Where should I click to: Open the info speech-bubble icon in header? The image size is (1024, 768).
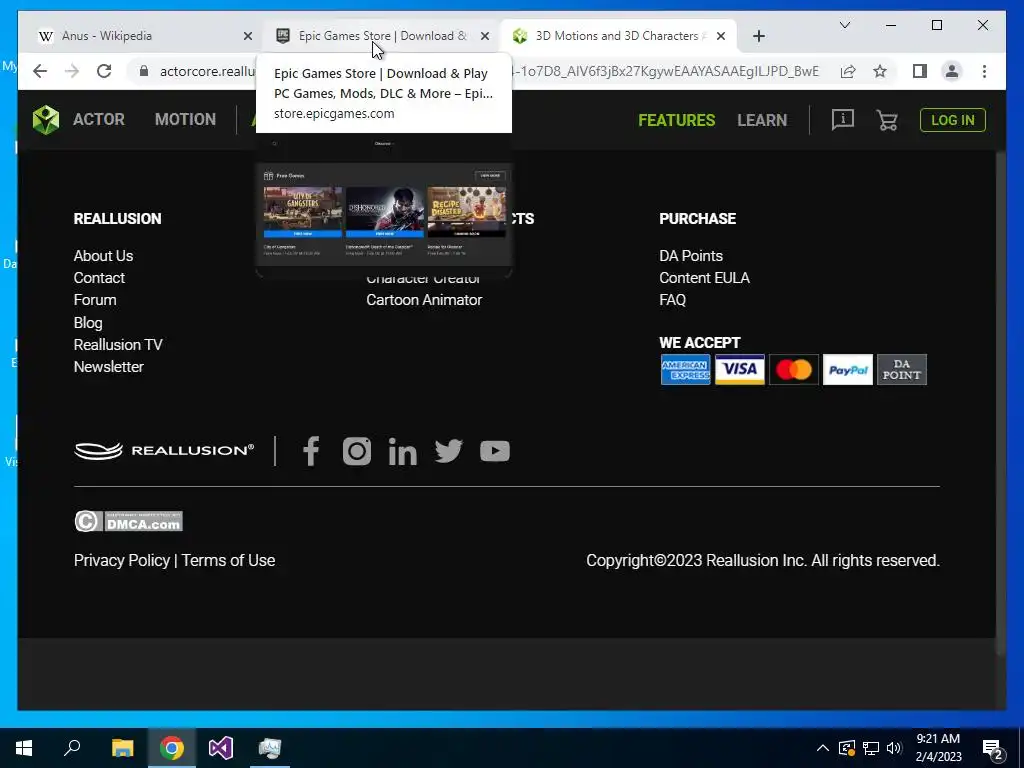pyautogui.click(x=842, y=120)
